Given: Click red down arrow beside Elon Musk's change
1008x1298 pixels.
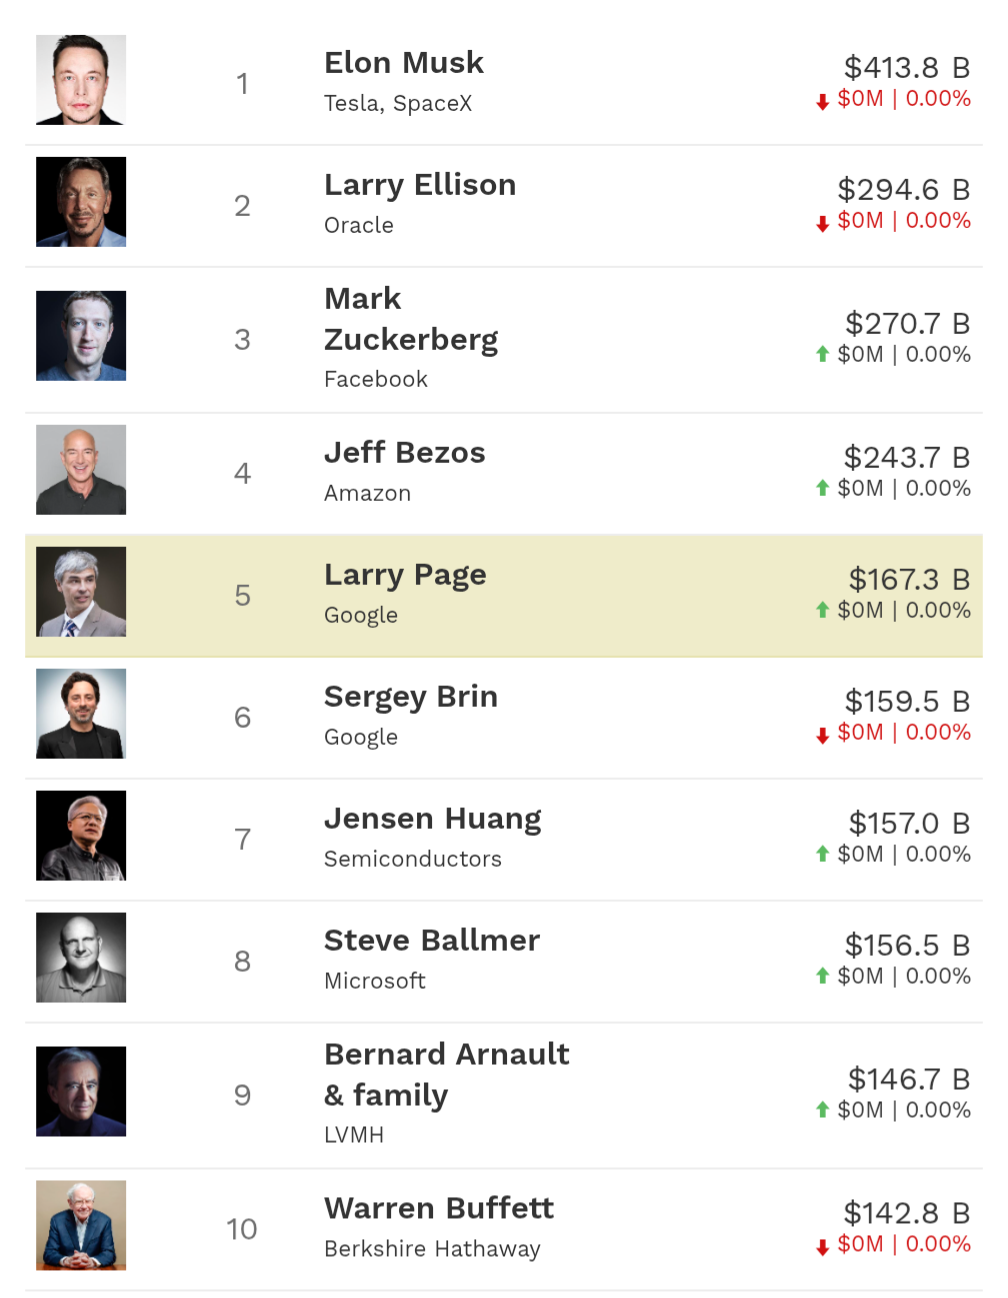Looking at the screenshot, I should (822, 101).
